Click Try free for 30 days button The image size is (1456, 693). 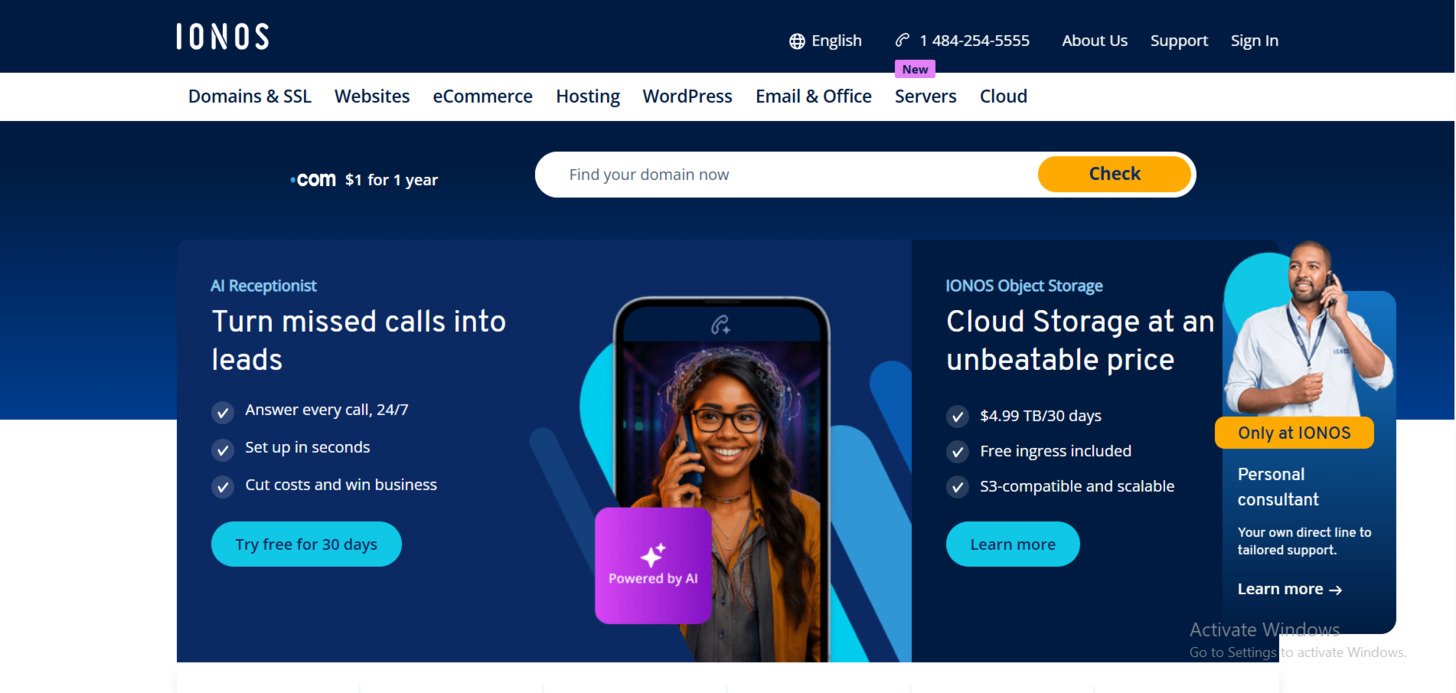306,544
